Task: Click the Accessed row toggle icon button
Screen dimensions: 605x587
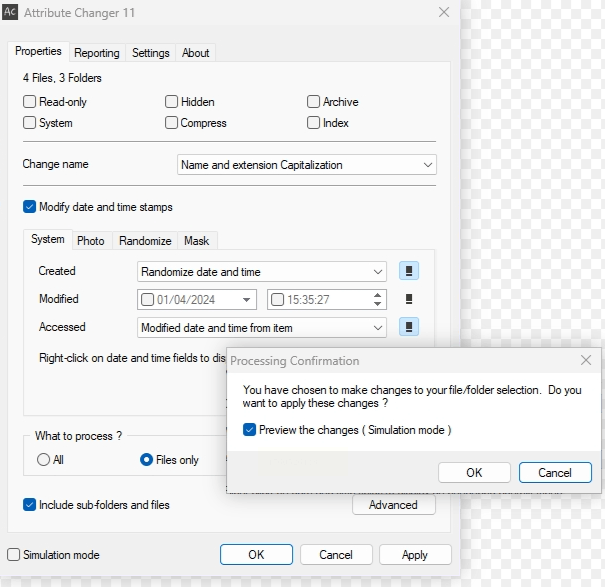Action: coord(409,327)
